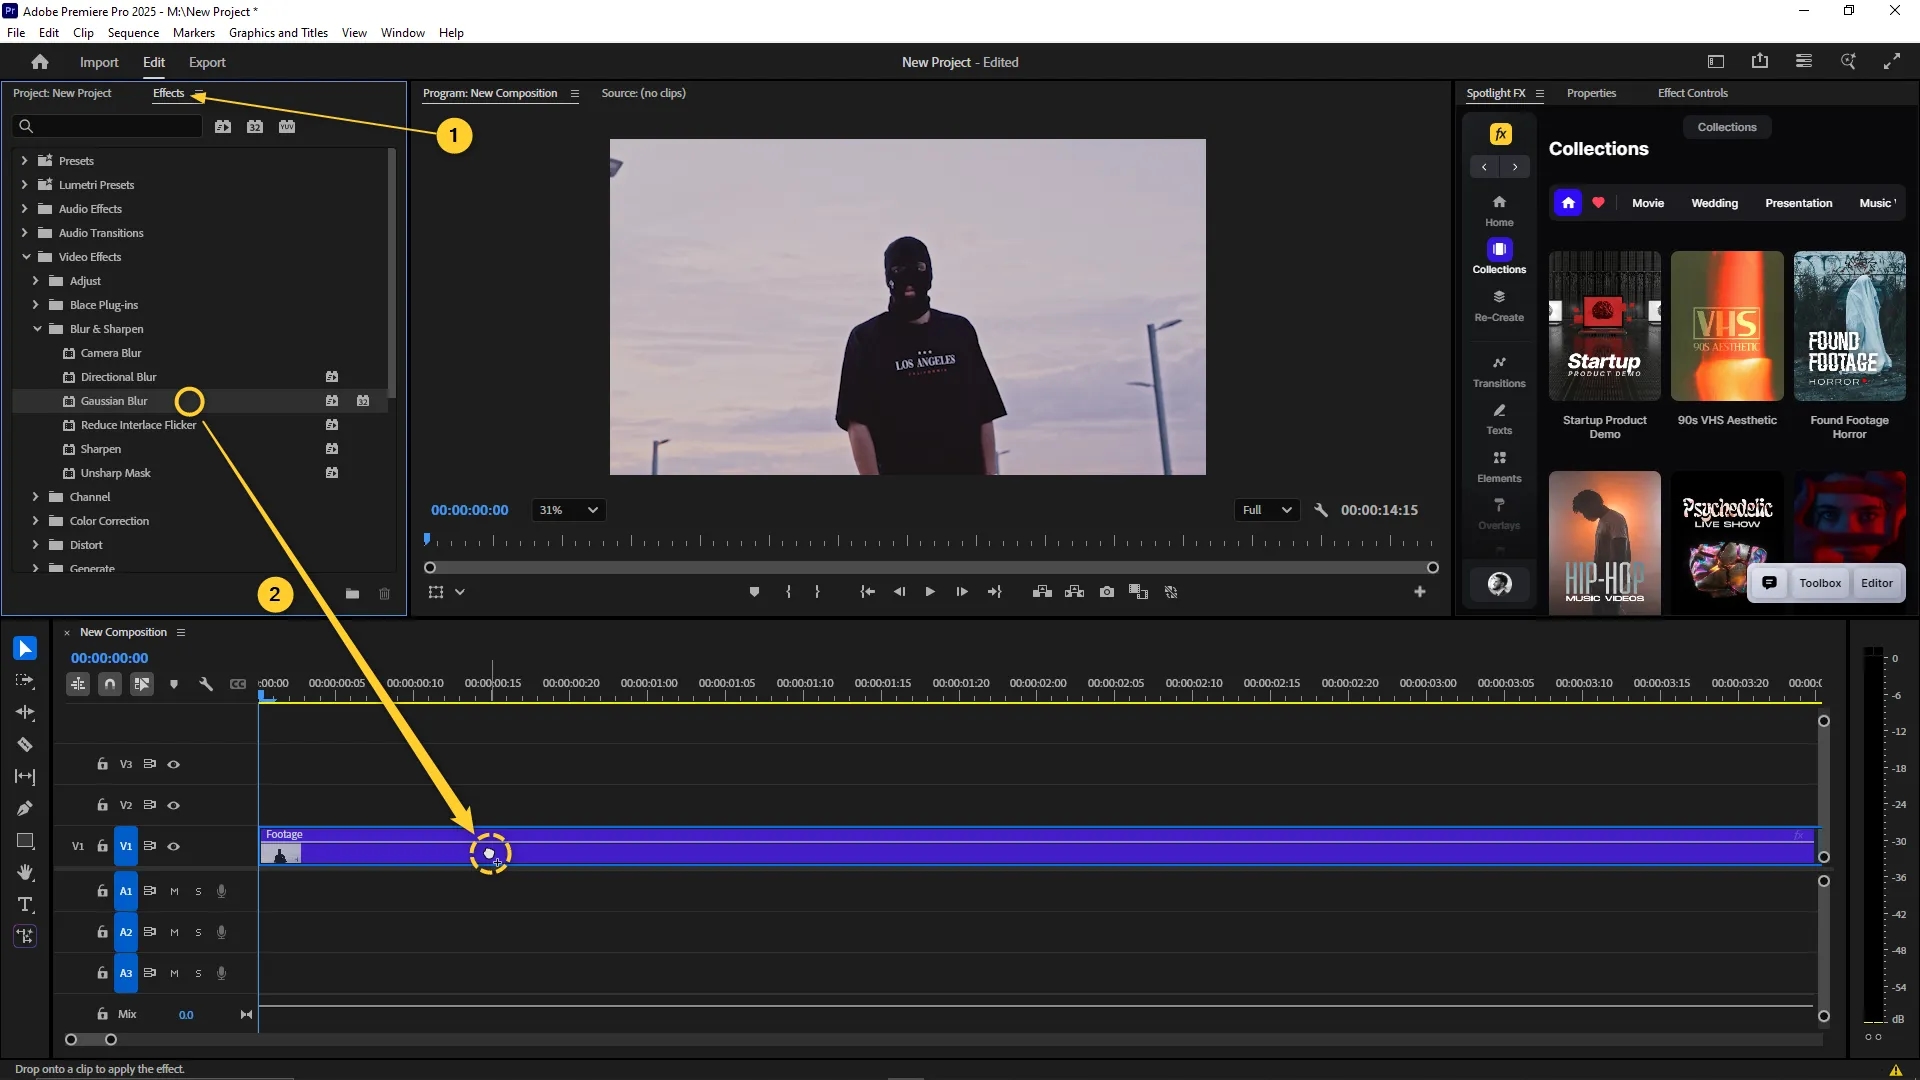Open Spotlight FX Re-Create section
Screen dimensions: 1920x1080
coord(1499,306)
